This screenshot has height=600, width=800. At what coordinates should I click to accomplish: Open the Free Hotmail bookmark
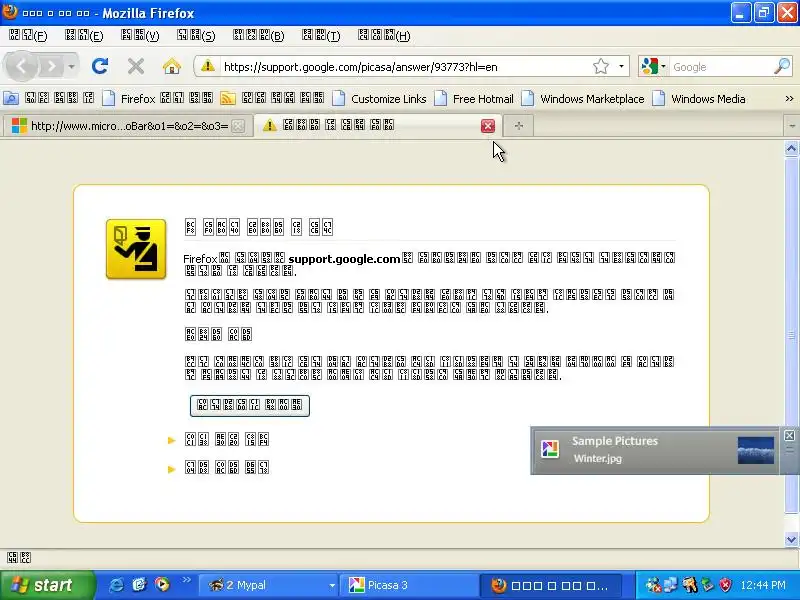point(474,98)
